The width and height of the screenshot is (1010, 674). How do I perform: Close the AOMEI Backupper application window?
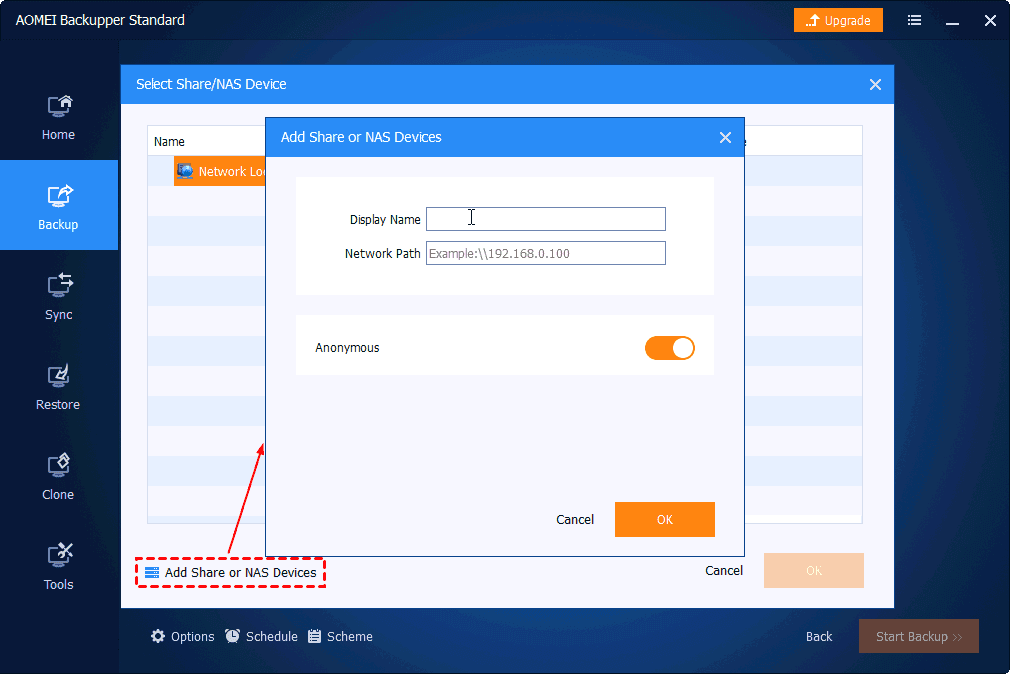pos(991,21)
